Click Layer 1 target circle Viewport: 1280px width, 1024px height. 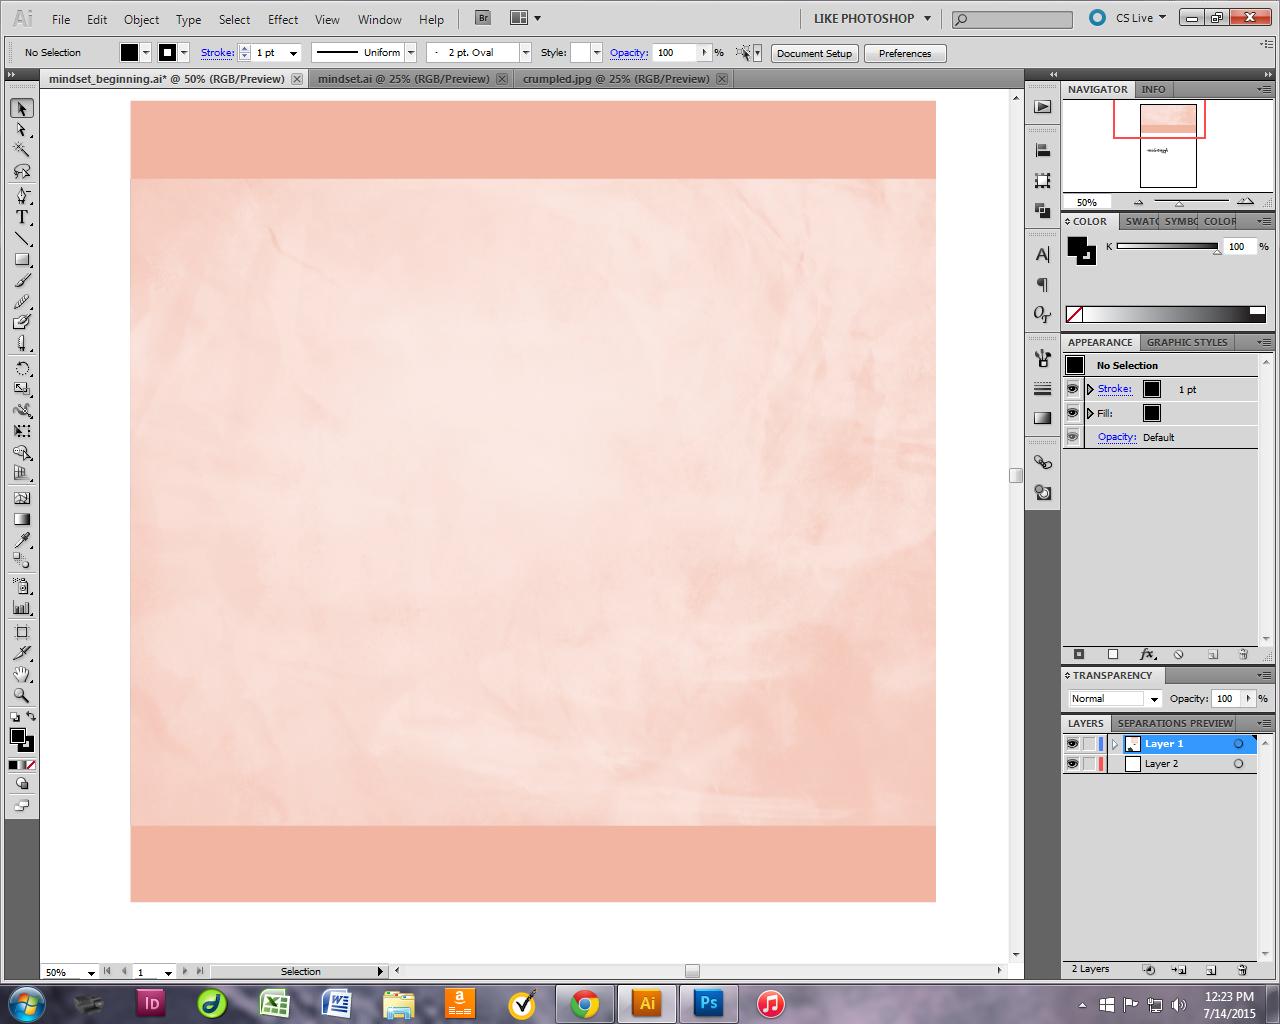coord(1238,744)
